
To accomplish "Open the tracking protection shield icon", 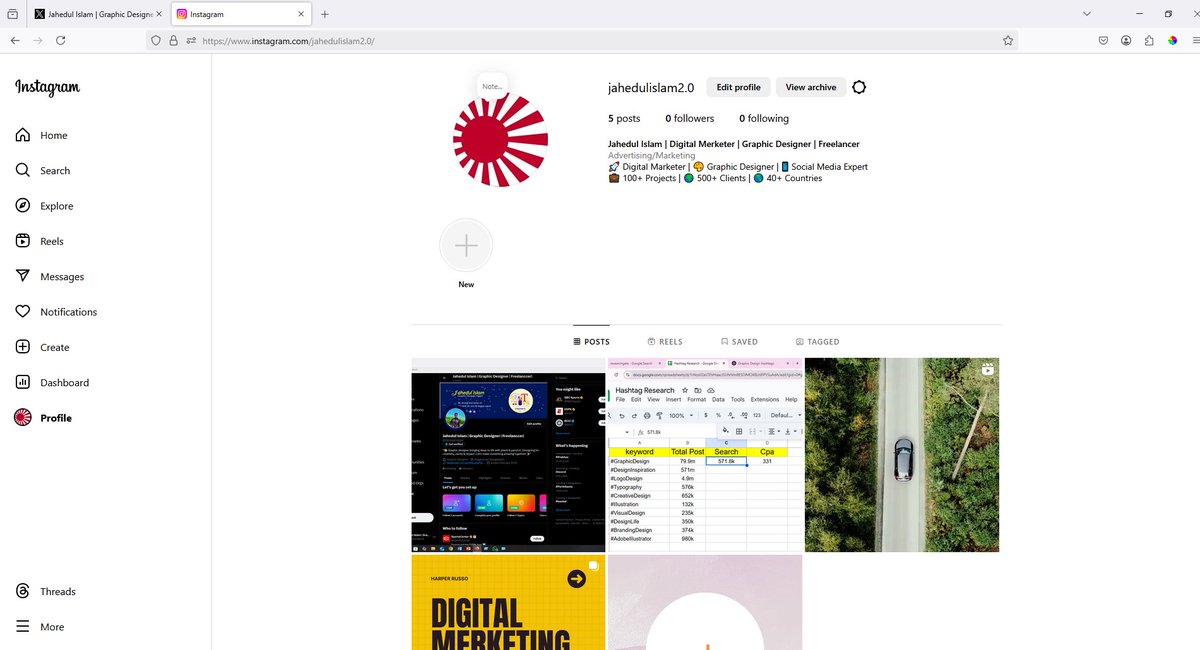I will pyautogui.click(x=156, y=41).
